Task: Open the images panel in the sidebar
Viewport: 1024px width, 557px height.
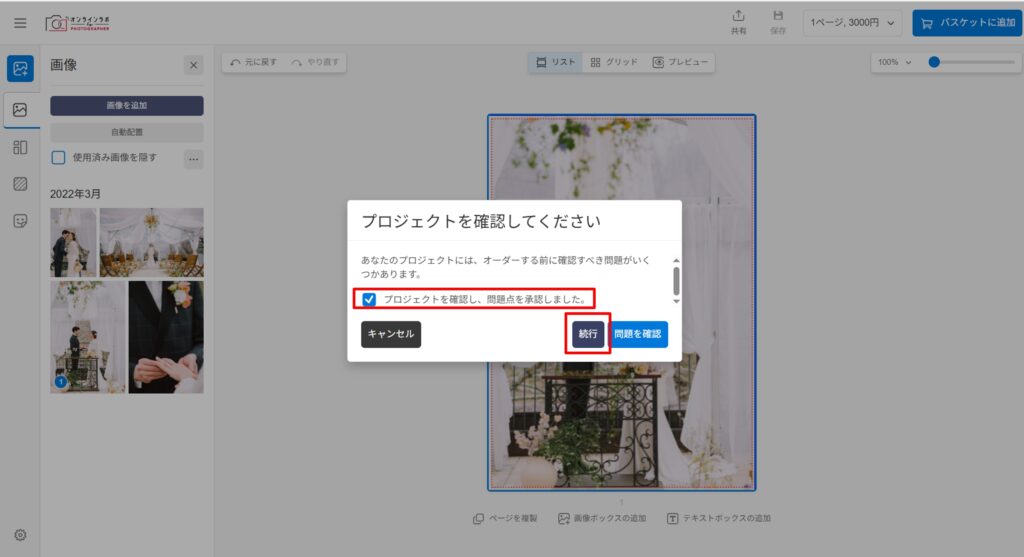Action: point(20,110)
